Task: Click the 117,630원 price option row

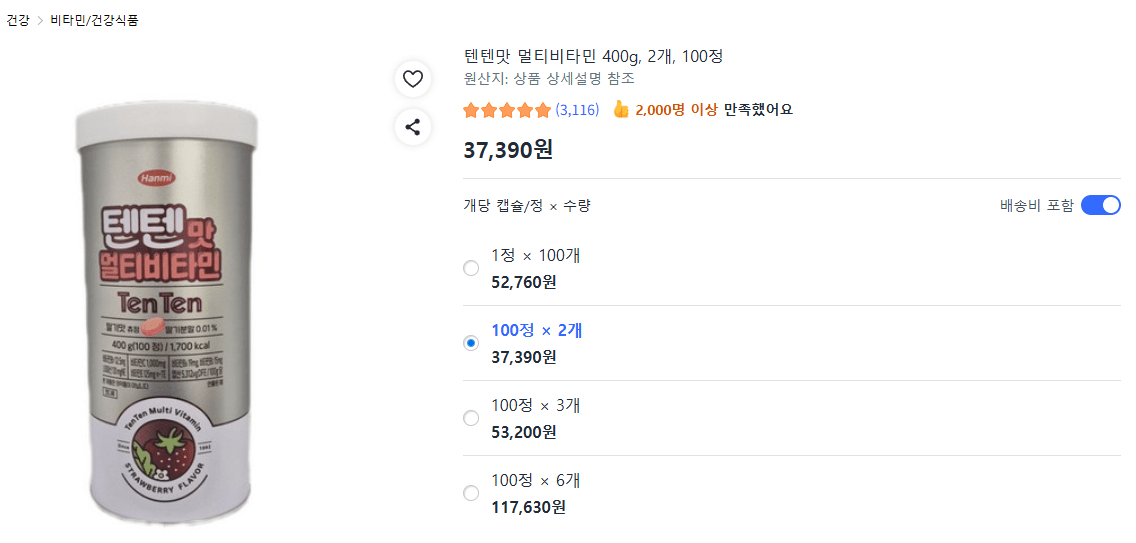Action: tap(792, 493)
